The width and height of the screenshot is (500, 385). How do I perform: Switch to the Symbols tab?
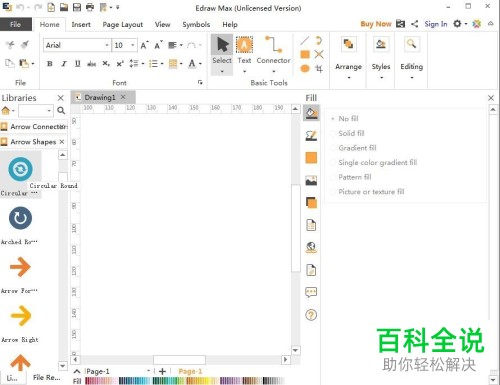[196, 24]
